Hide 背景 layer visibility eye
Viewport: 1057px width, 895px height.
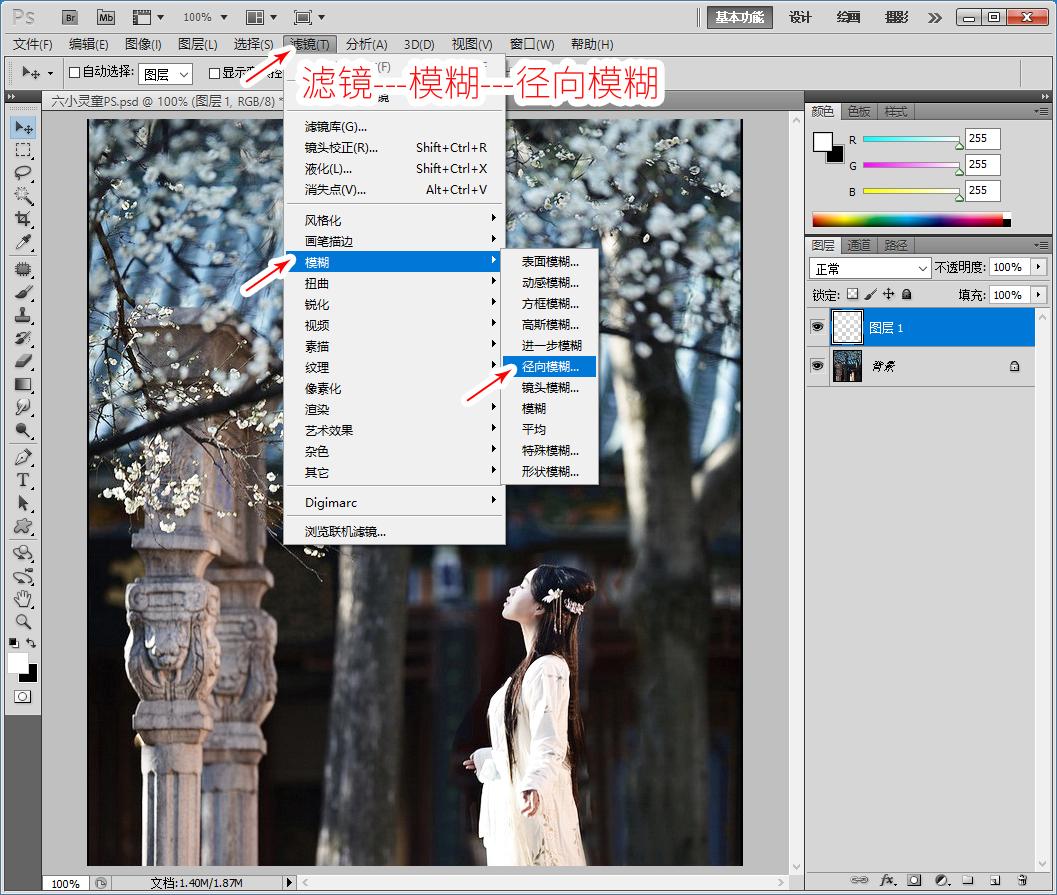click(x=818, y=365)
